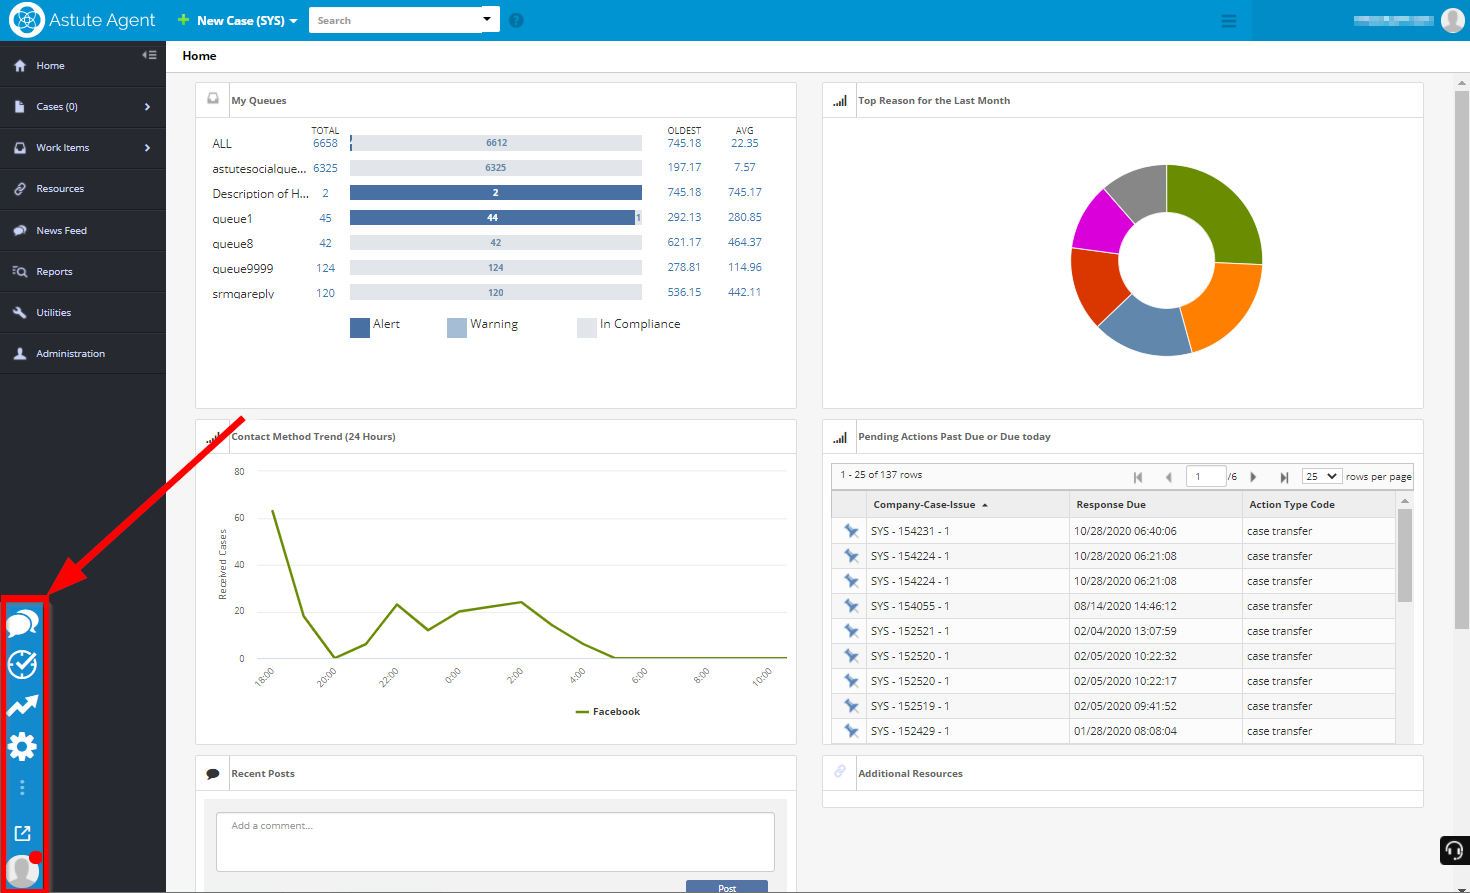This screenshot has width=1470, height=893.
Task: Open Administration in the sidebar
Action: (x=70, y=354)
